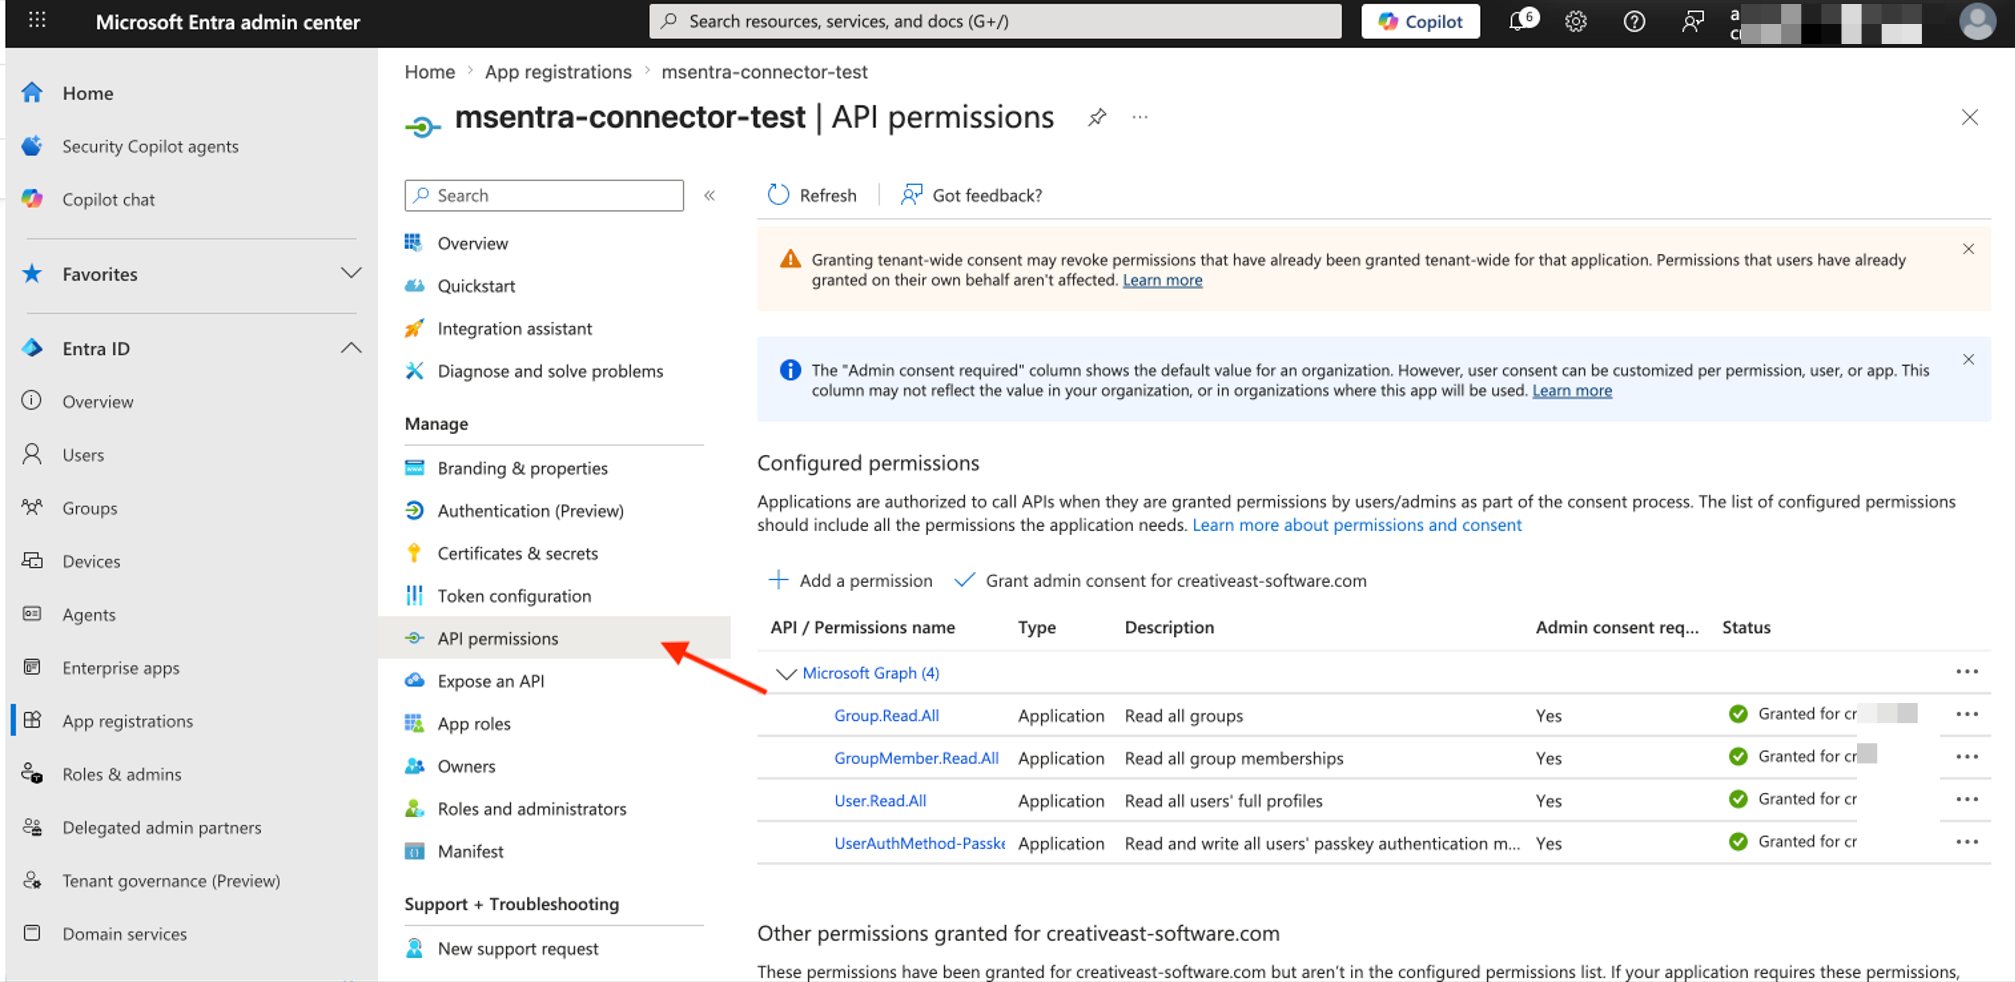Open App registrations in left navigation
2015x982 pixels.
[x=128, y=721]
